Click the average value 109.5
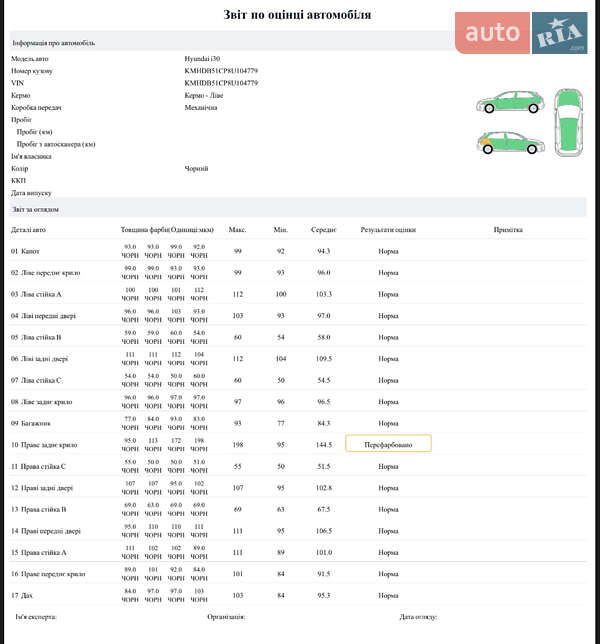This screenshot has height=644, width=600. (x=324, y=359)
